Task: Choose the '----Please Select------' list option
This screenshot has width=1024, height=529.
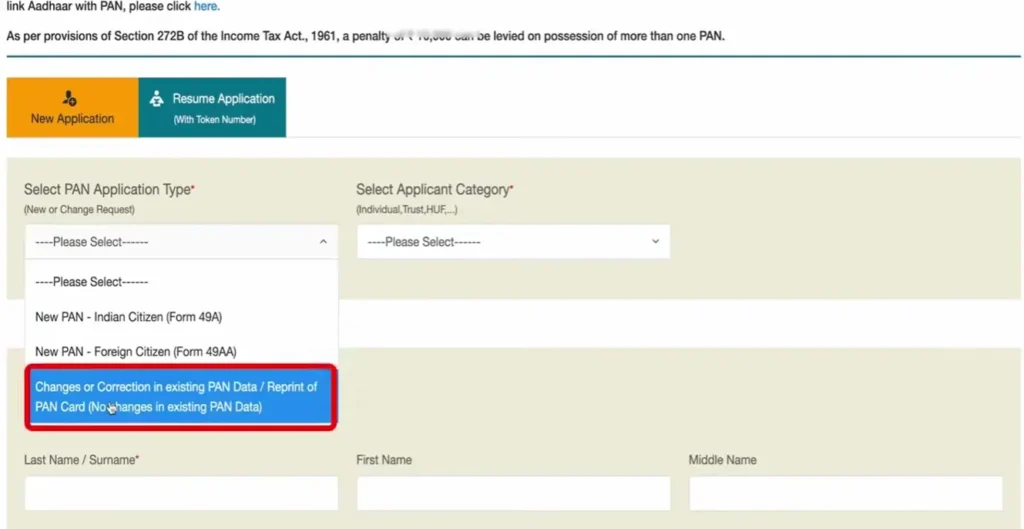Action: [92, 282]
